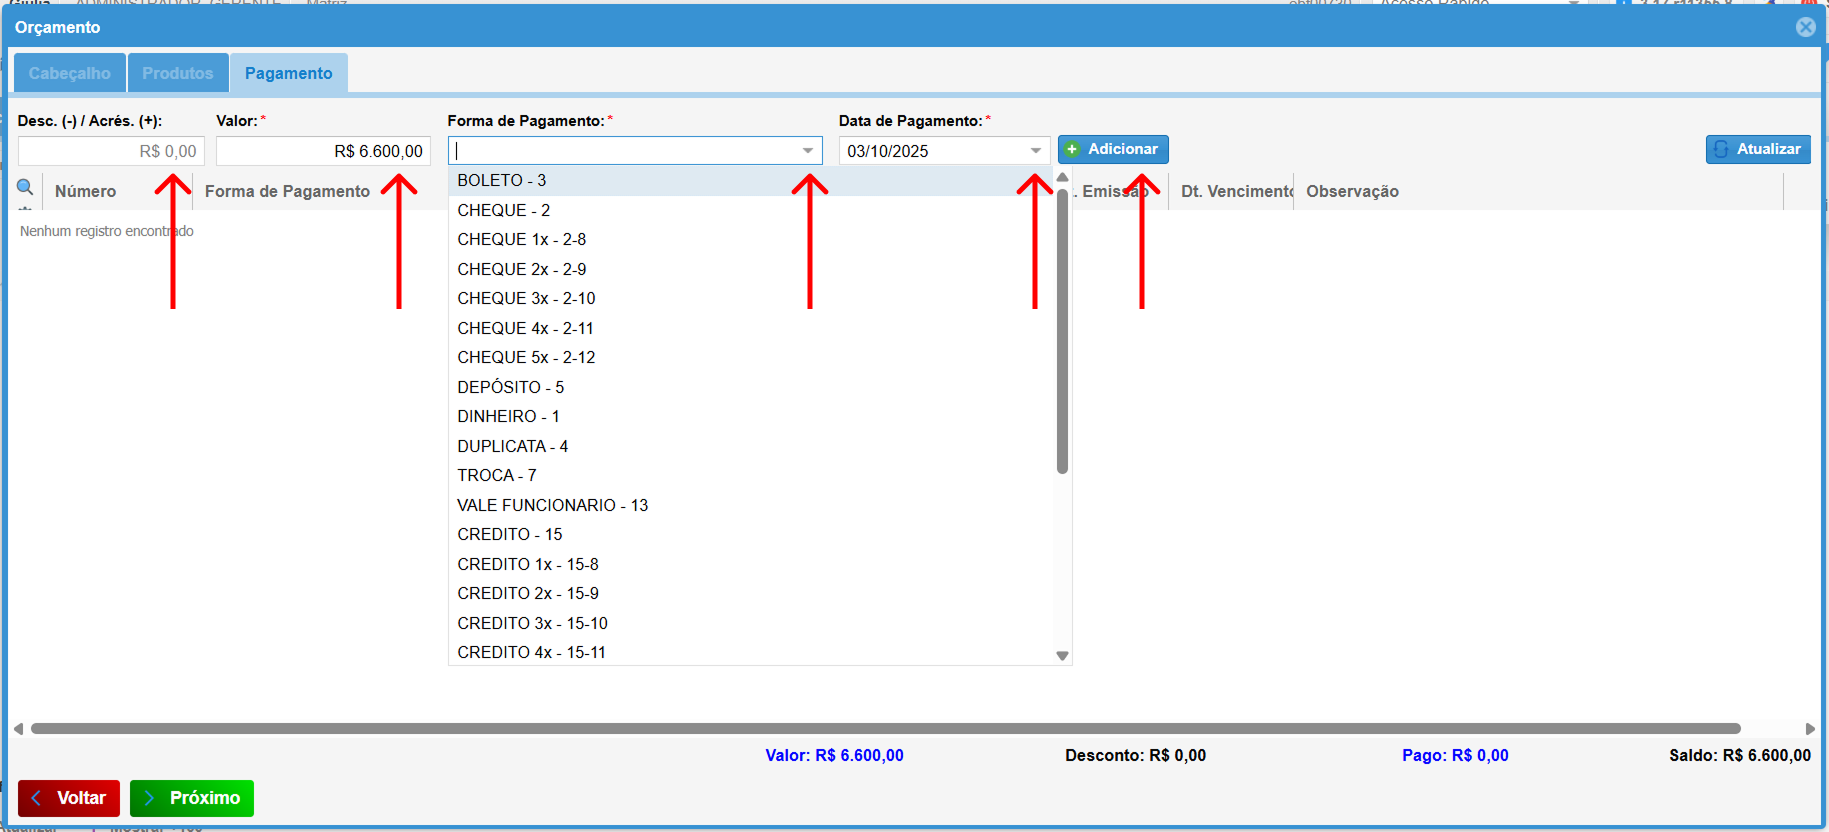The height and width of the screenshot is (832, 1829).
Task: Click the horizontal scrollbar left arrow
Action: (x=18, y=729)
